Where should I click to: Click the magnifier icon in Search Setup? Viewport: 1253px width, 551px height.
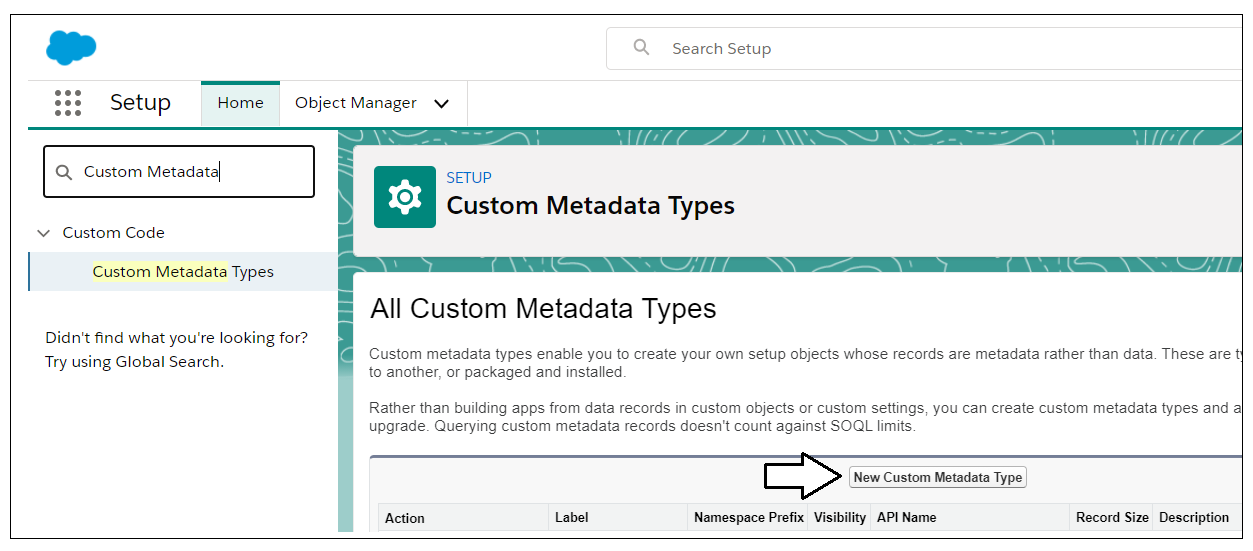[x=642, y=48]
